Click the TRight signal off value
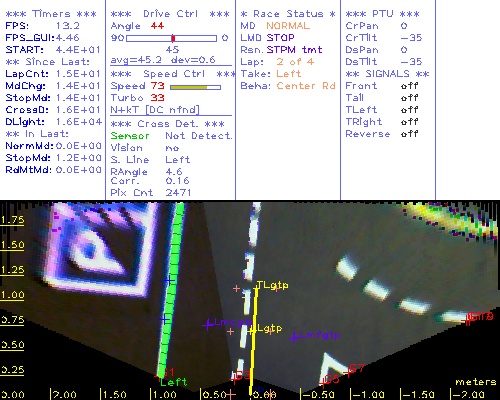Screen dimensions: 500x400 pyautogui.click(x=409, y=122)
